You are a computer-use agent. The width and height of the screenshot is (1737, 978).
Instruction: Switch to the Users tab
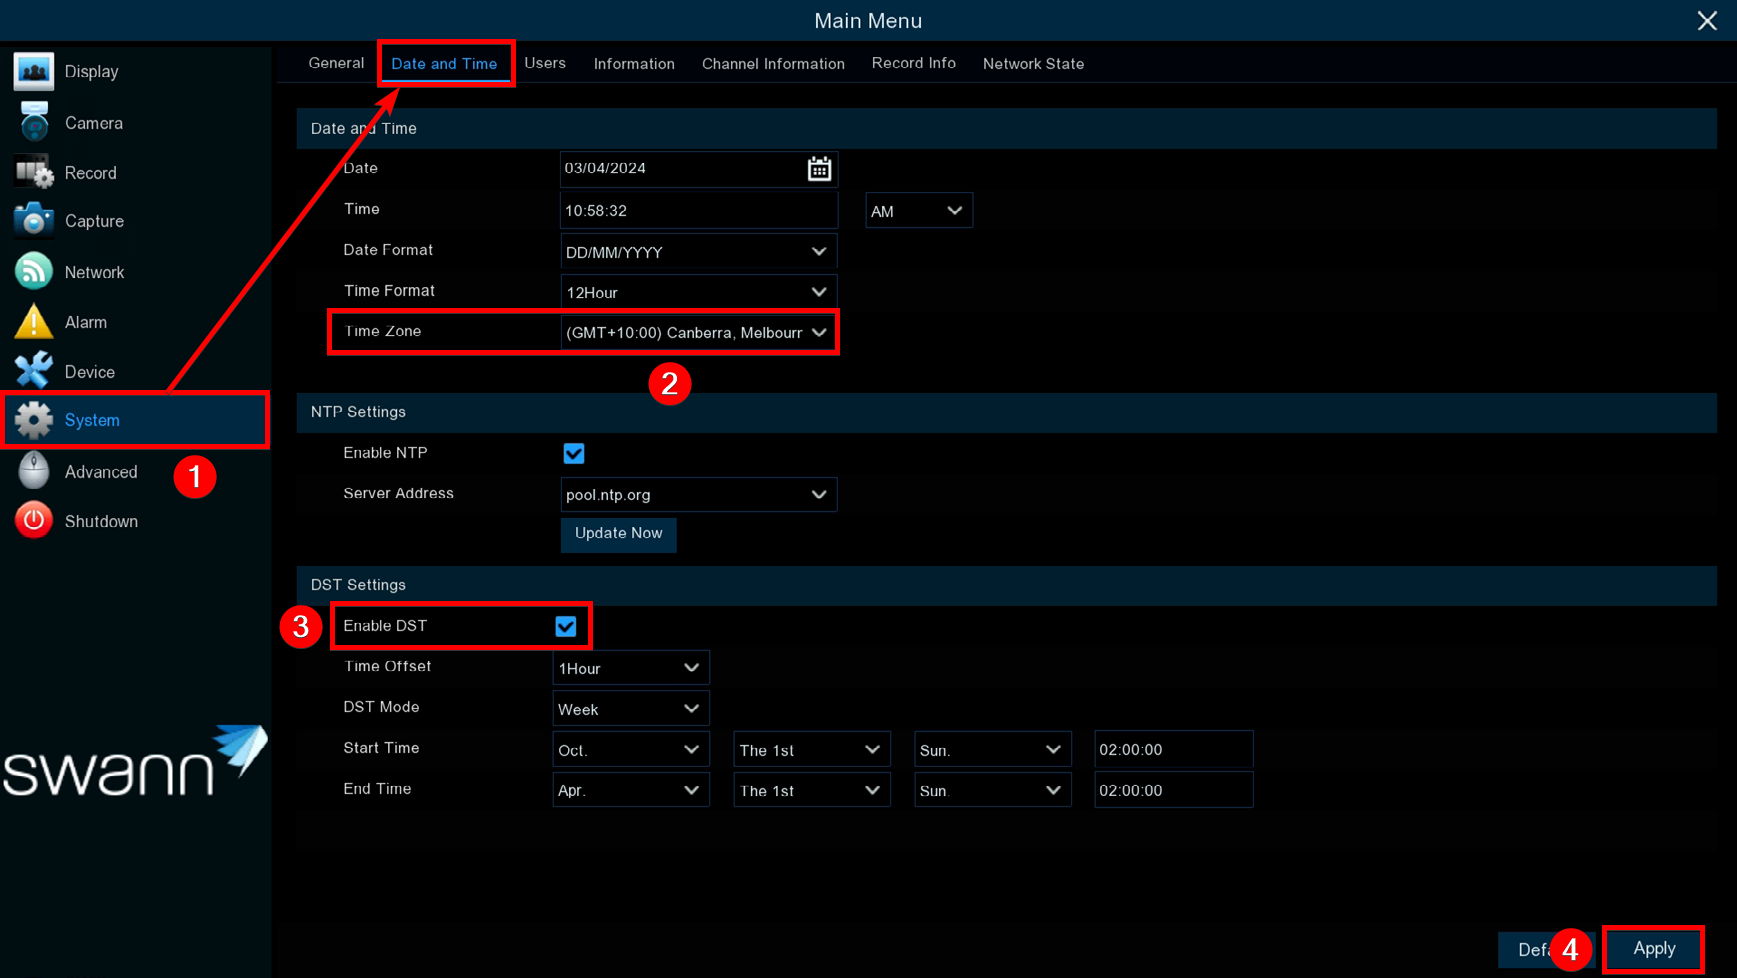point(545,63)
